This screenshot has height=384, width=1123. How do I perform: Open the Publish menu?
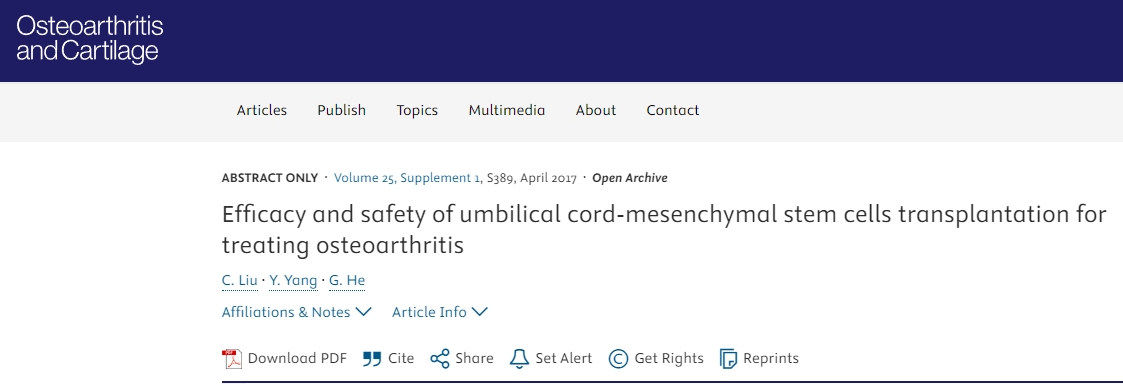[x=342, y=110]
